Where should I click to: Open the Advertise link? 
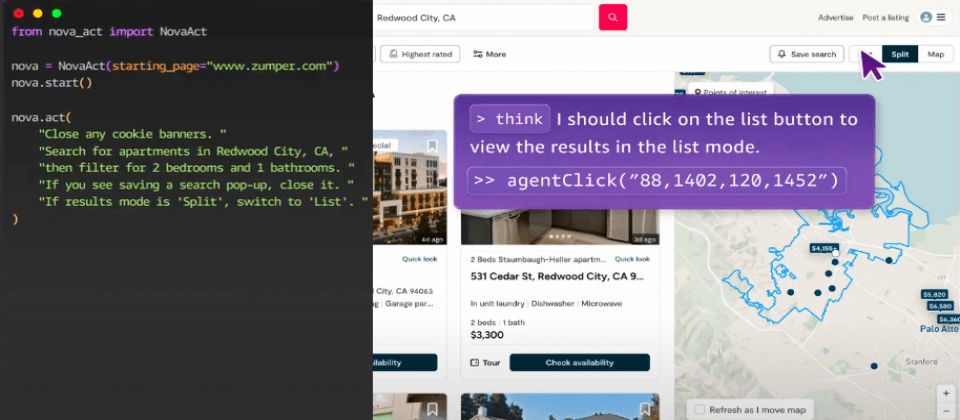click(835, 18)
